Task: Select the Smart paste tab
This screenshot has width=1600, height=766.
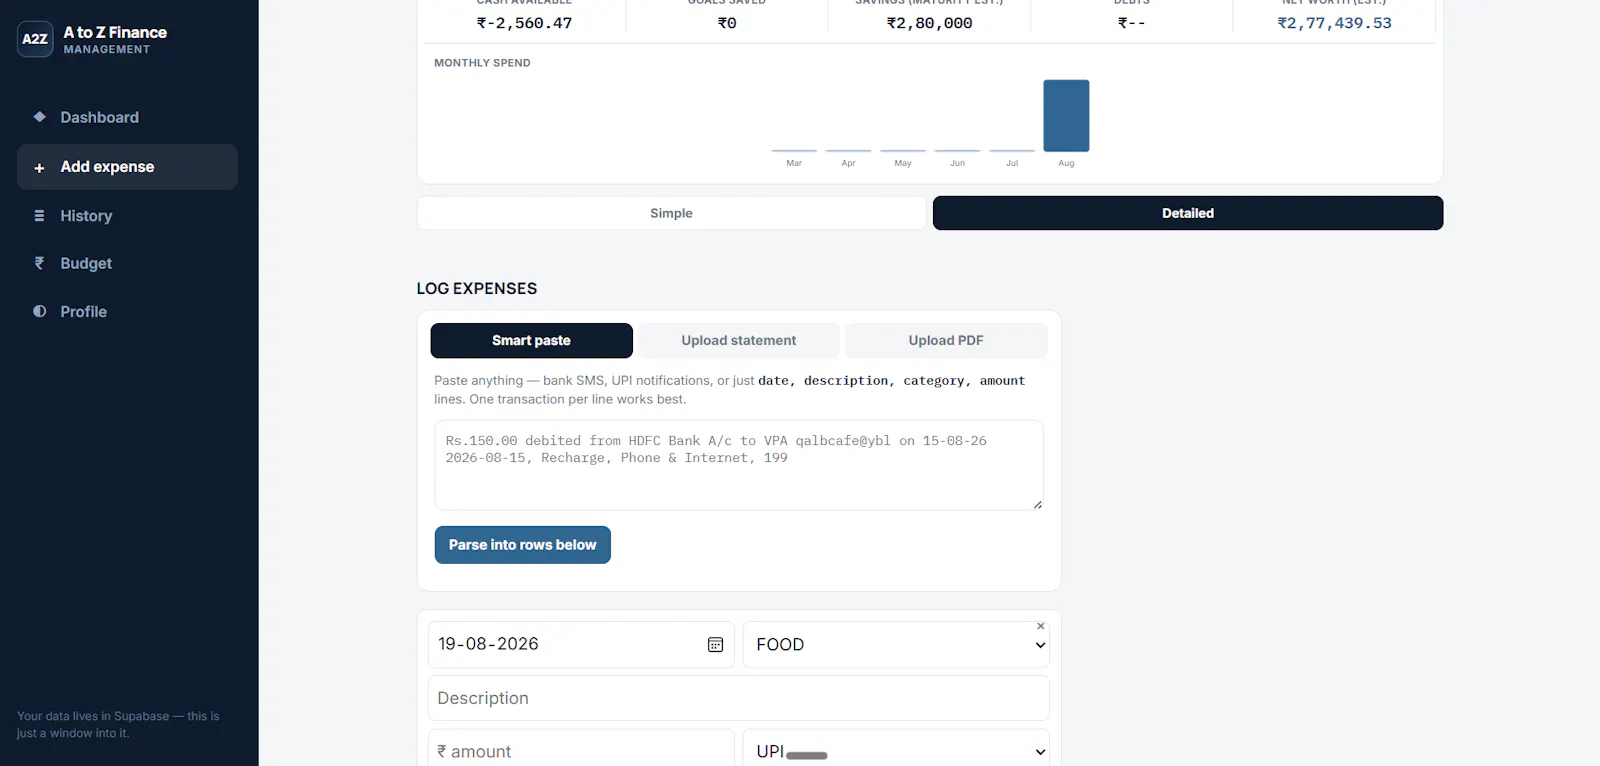Action: coord(531,340)
